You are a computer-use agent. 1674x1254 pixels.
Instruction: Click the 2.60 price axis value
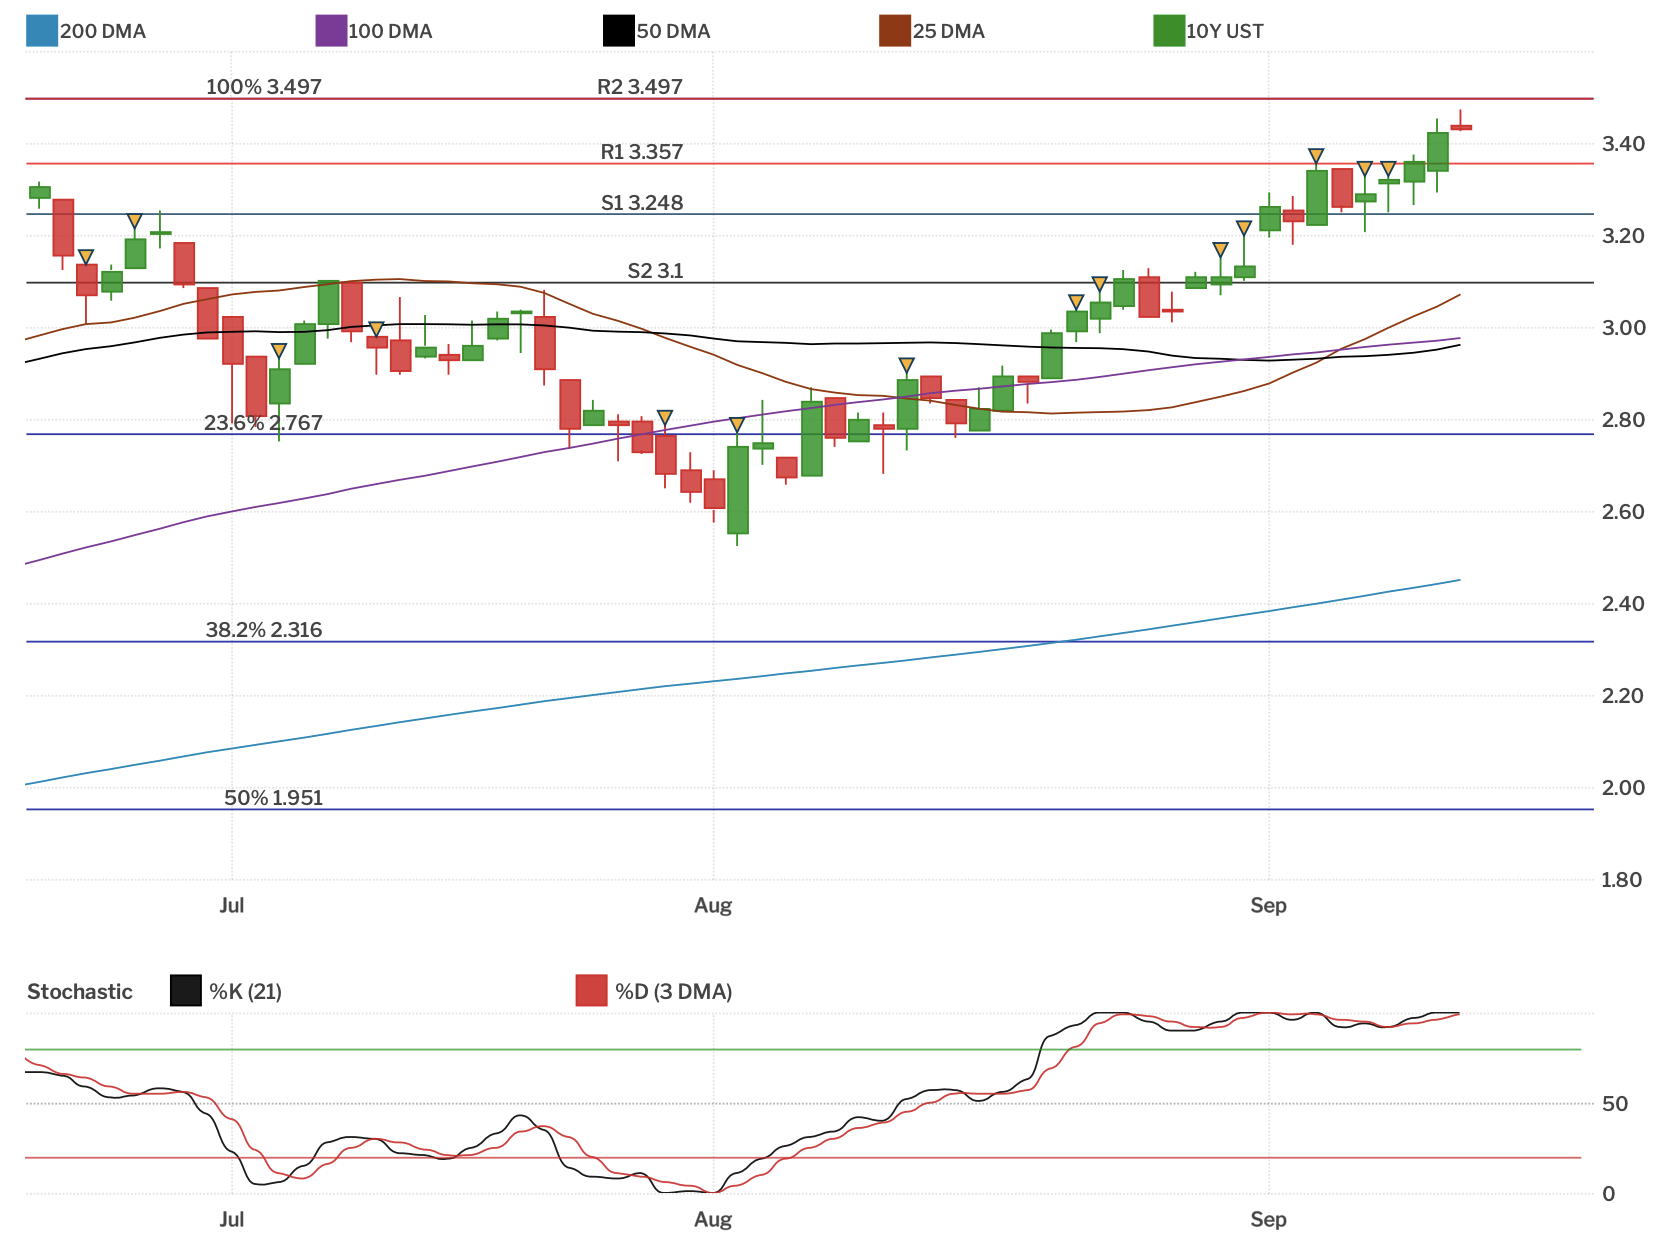coord(1623,512)
